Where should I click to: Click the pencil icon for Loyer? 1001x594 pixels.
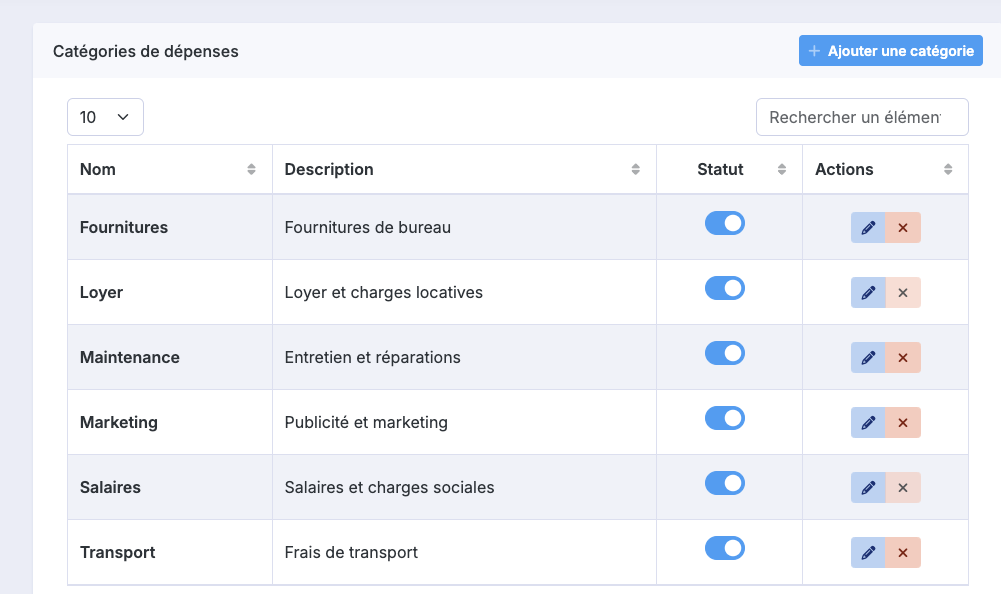click(x=868, y=293)
